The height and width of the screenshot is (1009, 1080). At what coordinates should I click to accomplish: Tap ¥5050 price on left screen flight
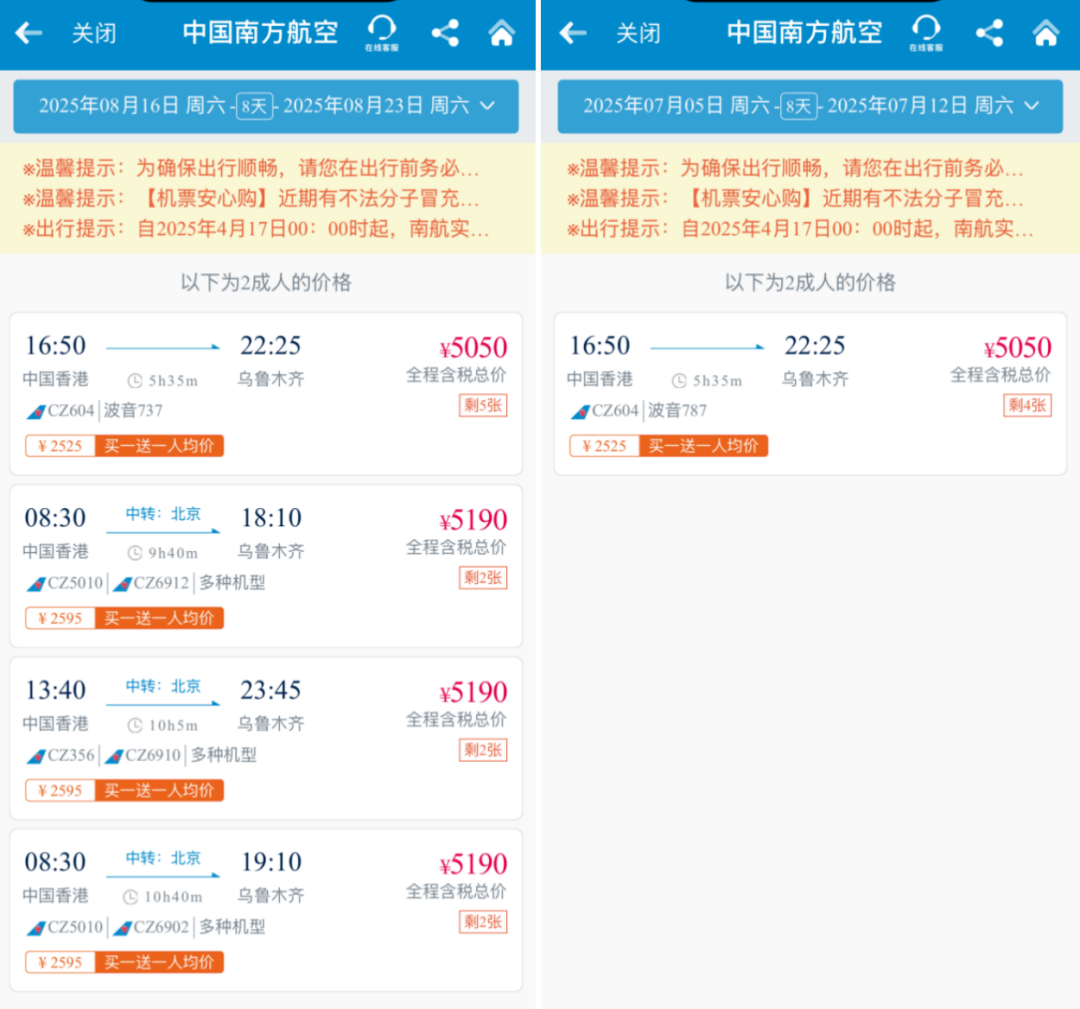tap(473, 348)
